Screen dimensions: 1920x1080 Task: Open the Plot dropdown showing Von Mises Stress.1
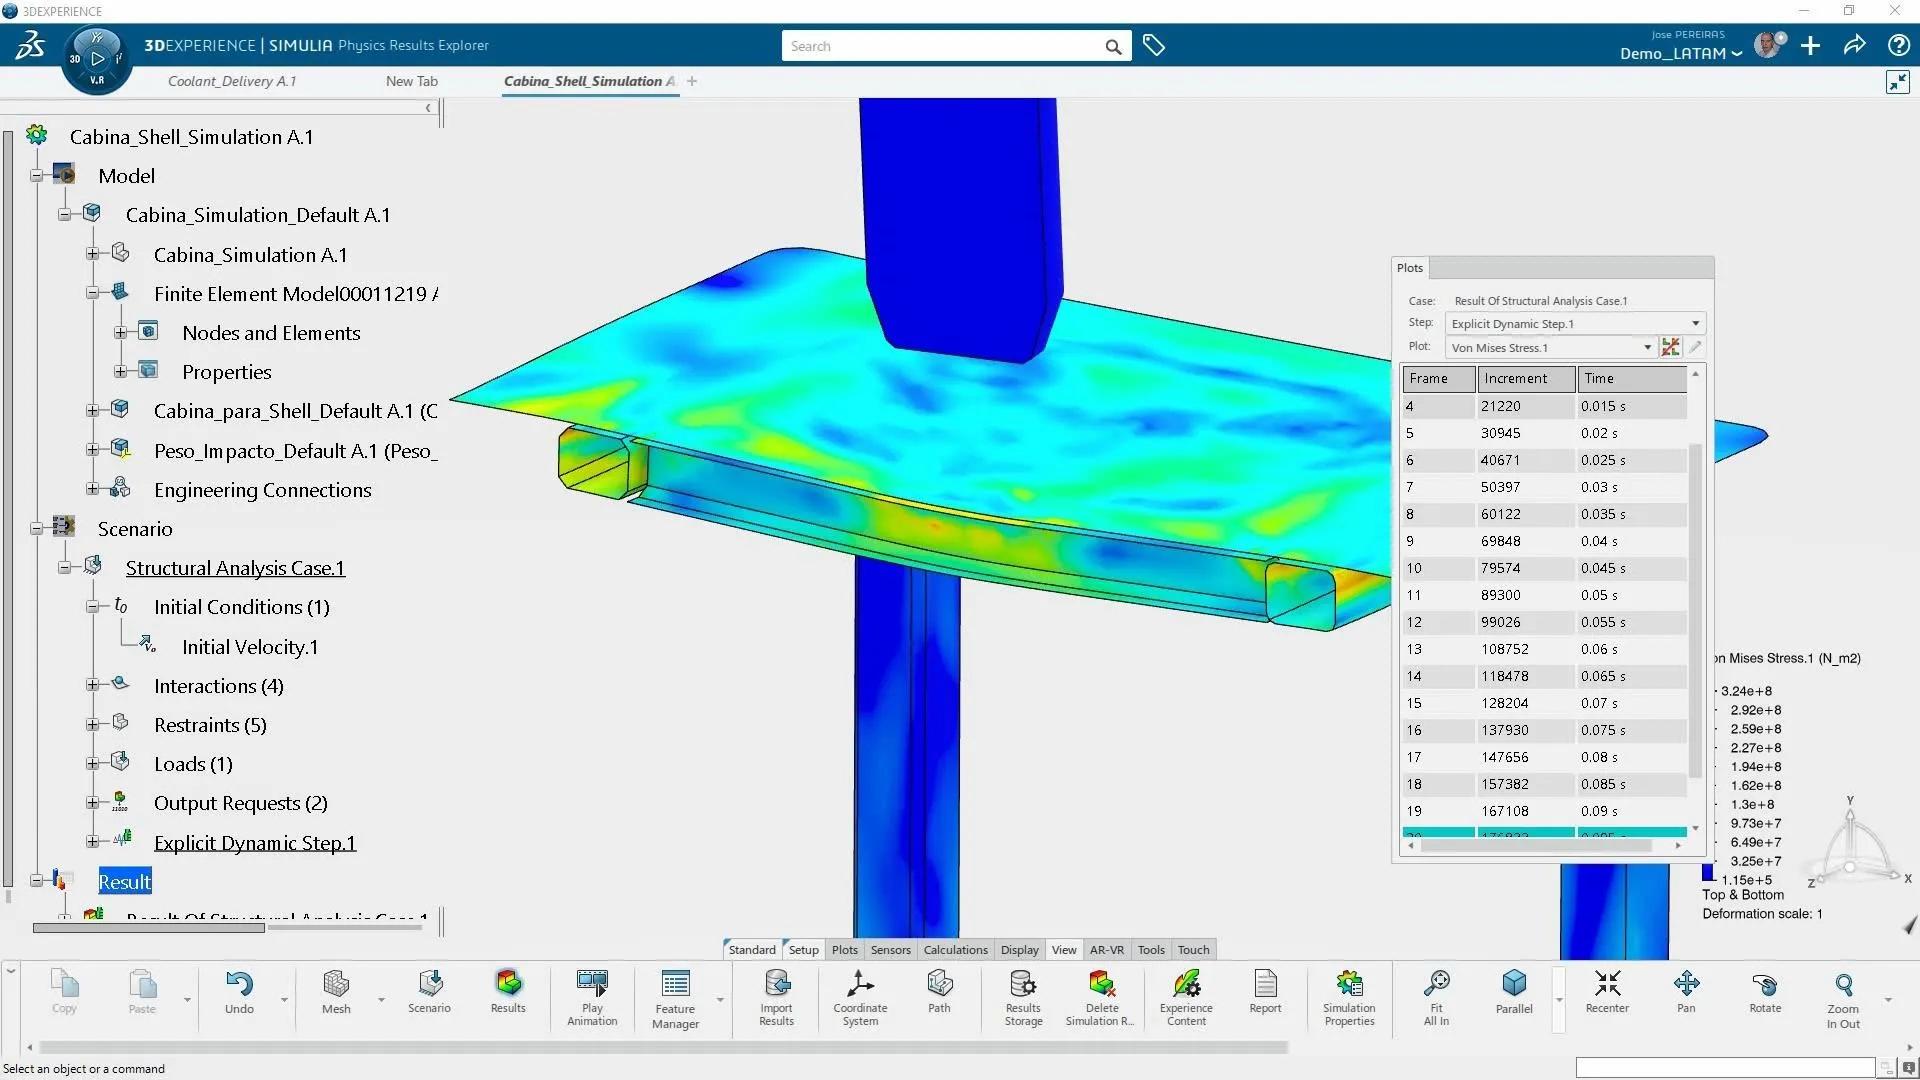(1646, 347)
